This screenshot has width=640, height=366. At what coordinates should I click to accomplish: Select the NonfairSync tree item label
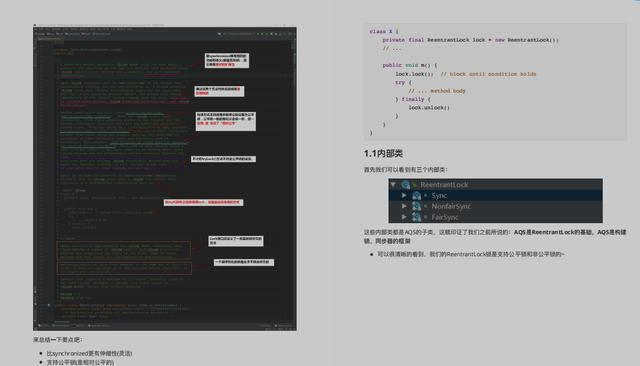coord(451,206)
